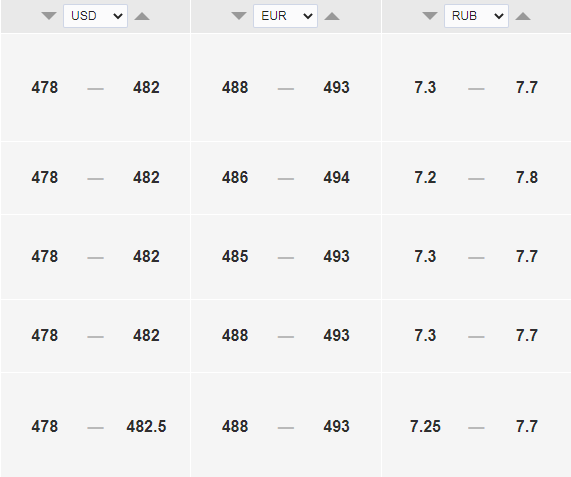
Task: Click the 7.2 RUB buy rate
Action: click(x=425, y=177)
